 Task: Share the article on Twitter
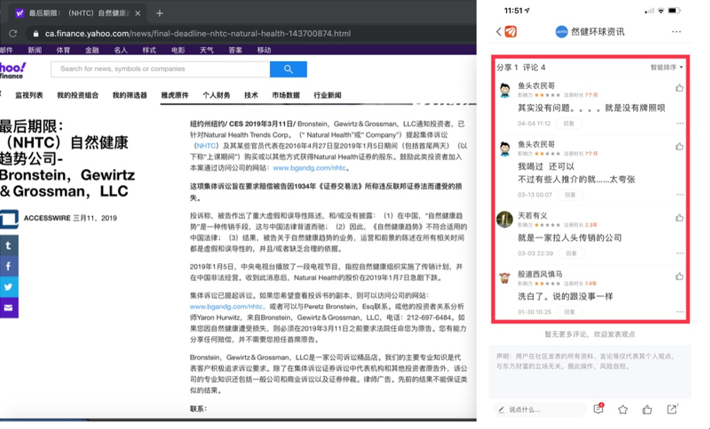click(x=9, y=287)
